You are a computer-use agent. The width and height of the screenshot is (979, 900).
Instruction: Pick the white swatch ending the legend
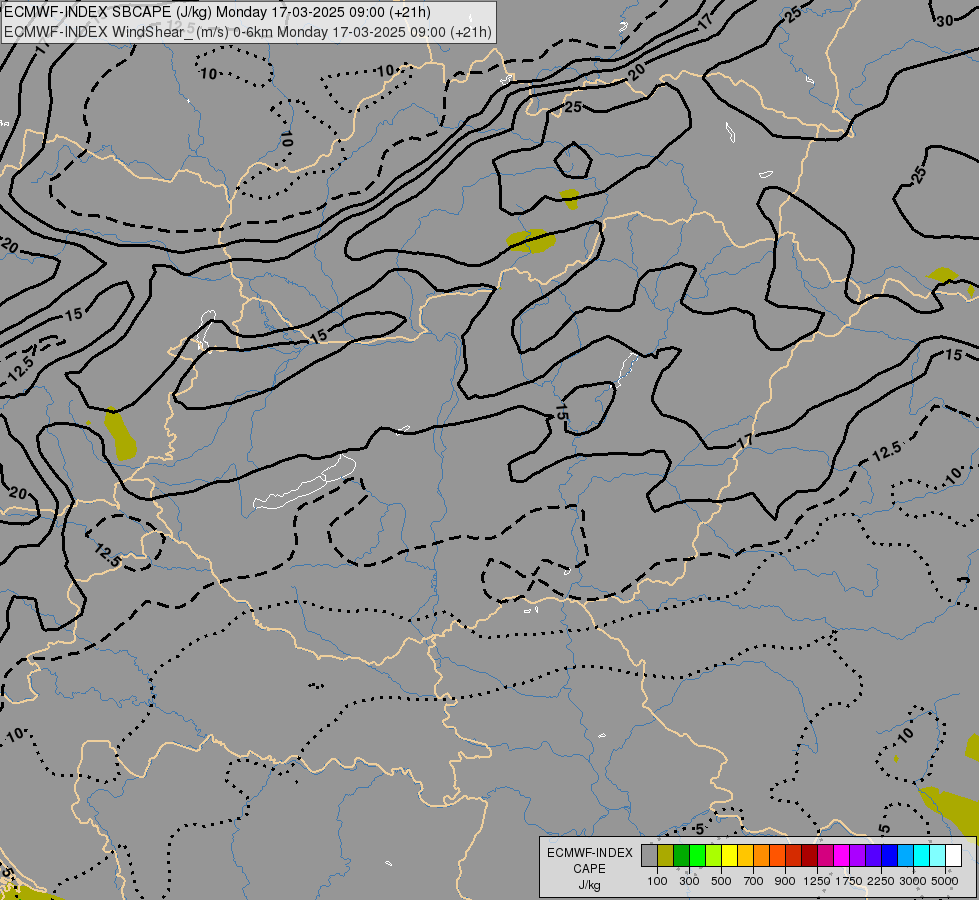[x=955, y=856]
